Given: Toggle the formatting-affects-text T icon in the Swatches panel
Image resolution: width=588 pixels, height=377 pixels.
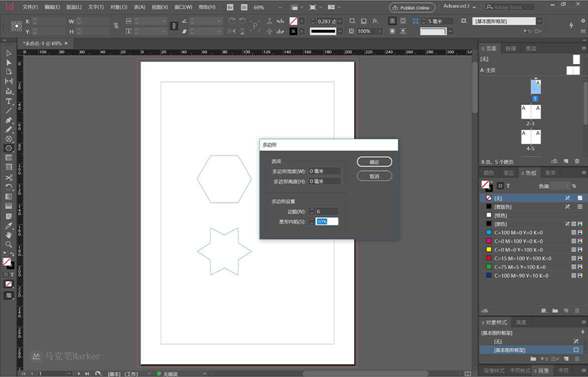Looking at the screenshot, I should [508, 186].
